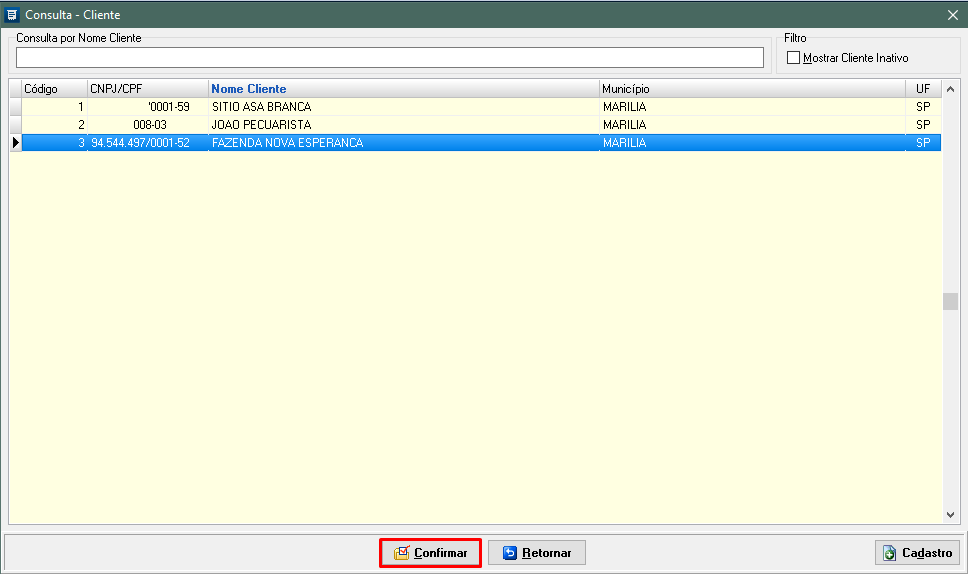This screenshot has height=574, width=968.
Task: Click the Retornar blue arrow icon
Action: tap(510, 553)
